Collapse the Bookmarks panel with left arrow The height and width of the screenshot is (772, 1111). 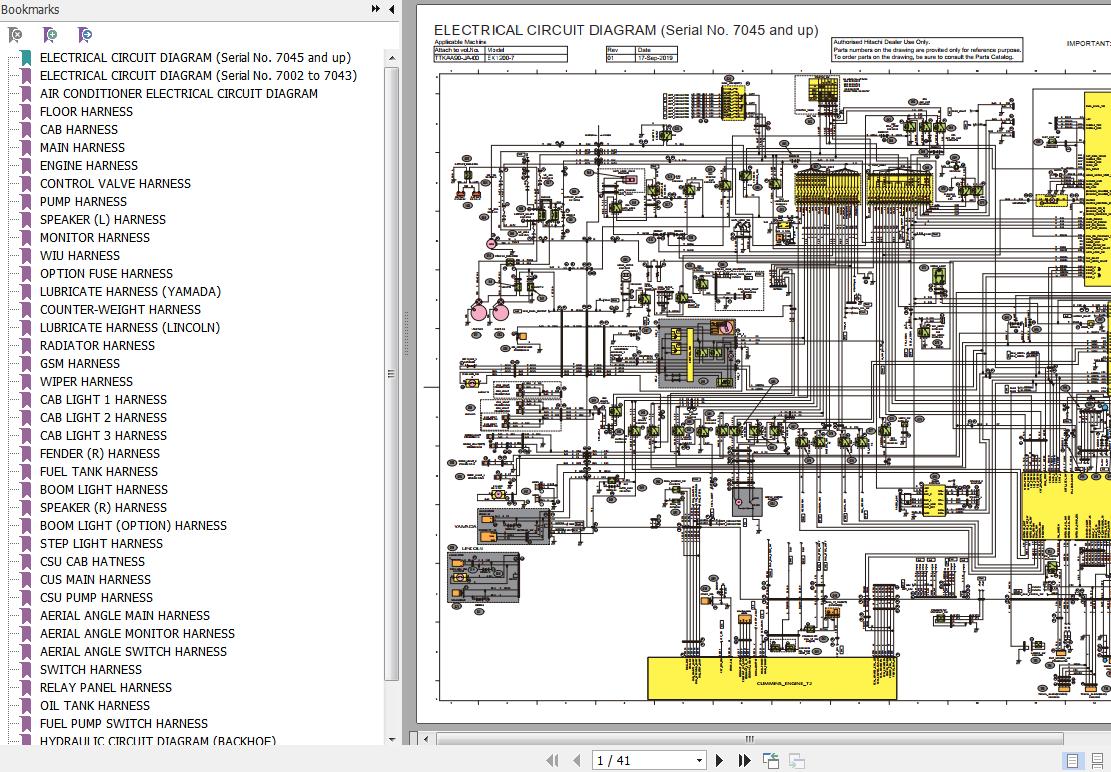[391, 9]
